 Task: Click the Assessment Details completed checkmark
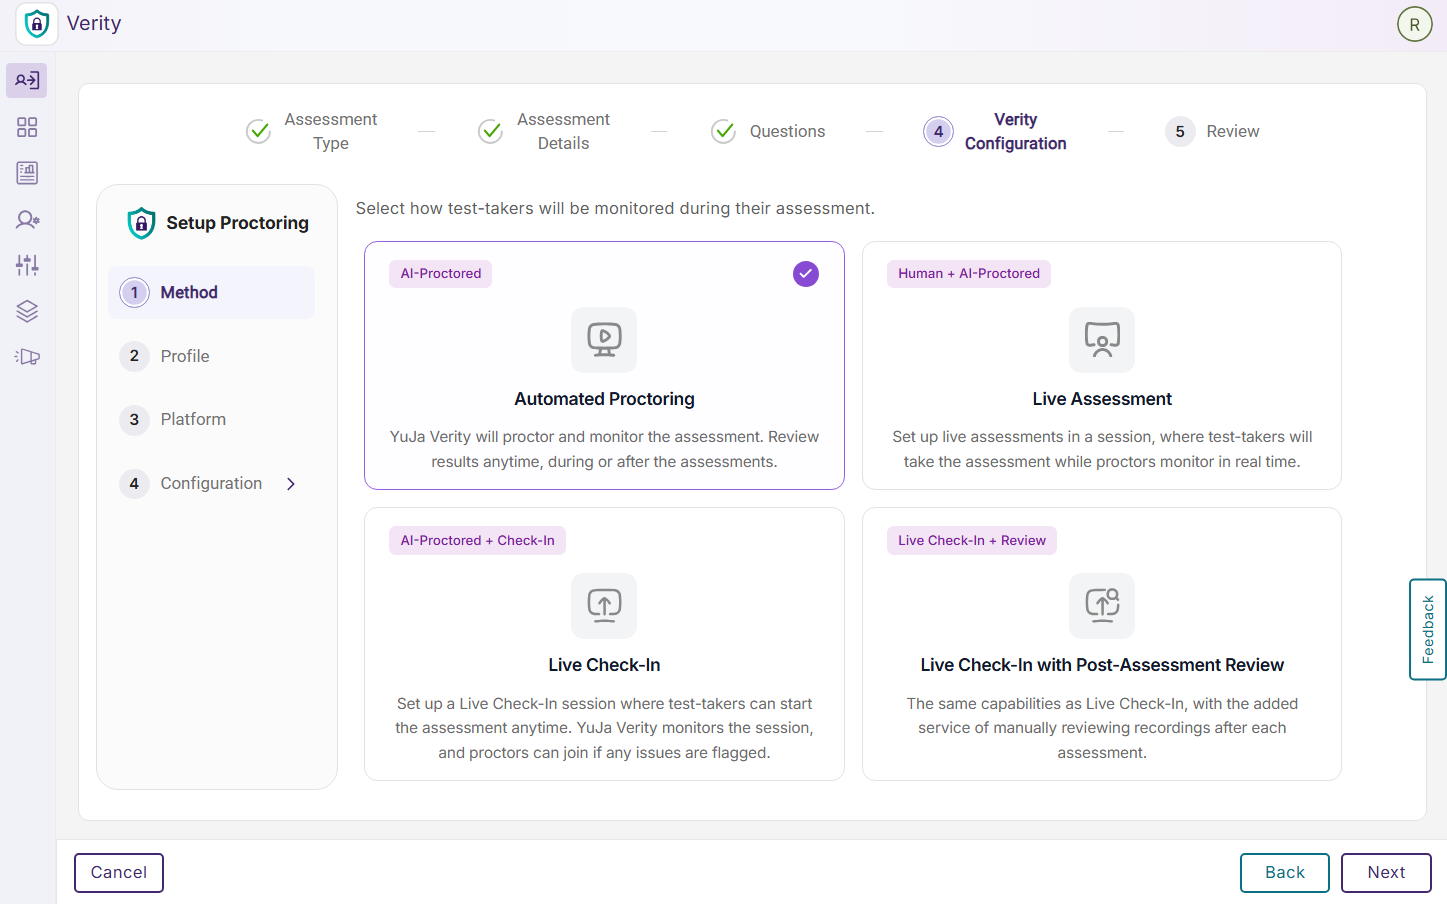pyautogui.click(x=491, y=131)
